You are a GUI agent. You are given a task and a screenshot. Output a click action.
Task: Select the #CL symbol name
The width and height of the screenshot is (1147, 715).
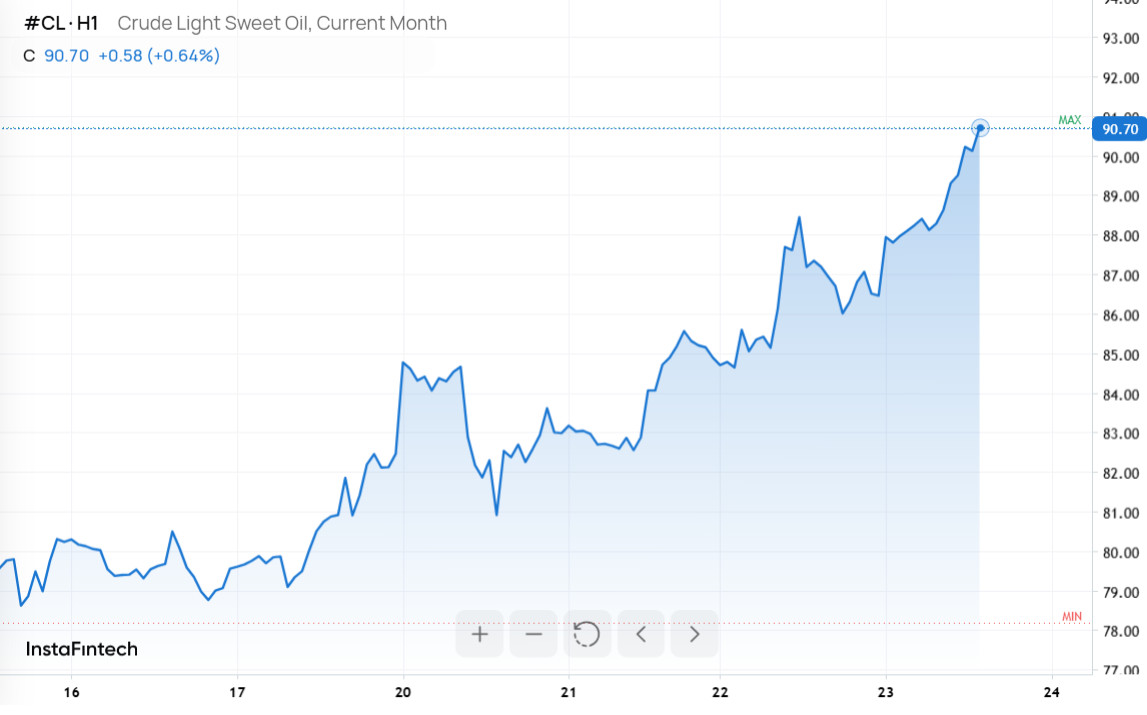point(45,23)
